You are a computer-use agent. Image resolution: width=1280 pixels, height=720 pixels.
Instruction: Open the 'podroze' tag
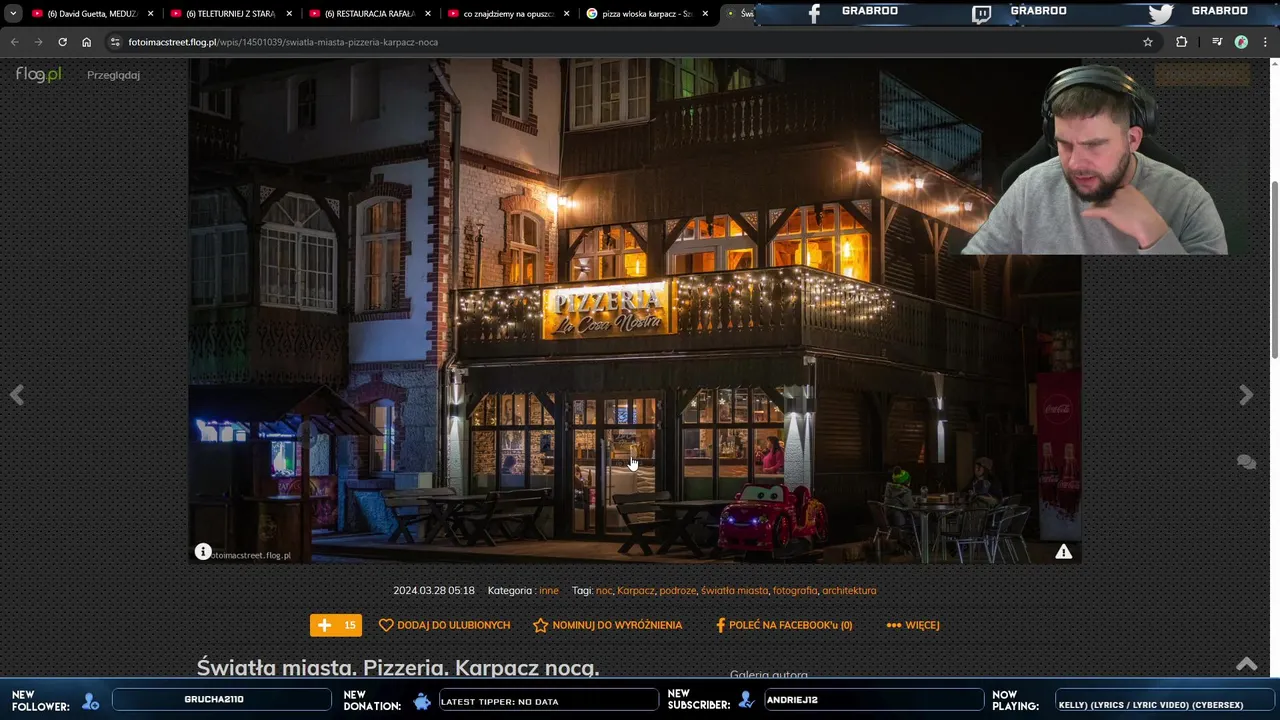[x=677, y=591]
